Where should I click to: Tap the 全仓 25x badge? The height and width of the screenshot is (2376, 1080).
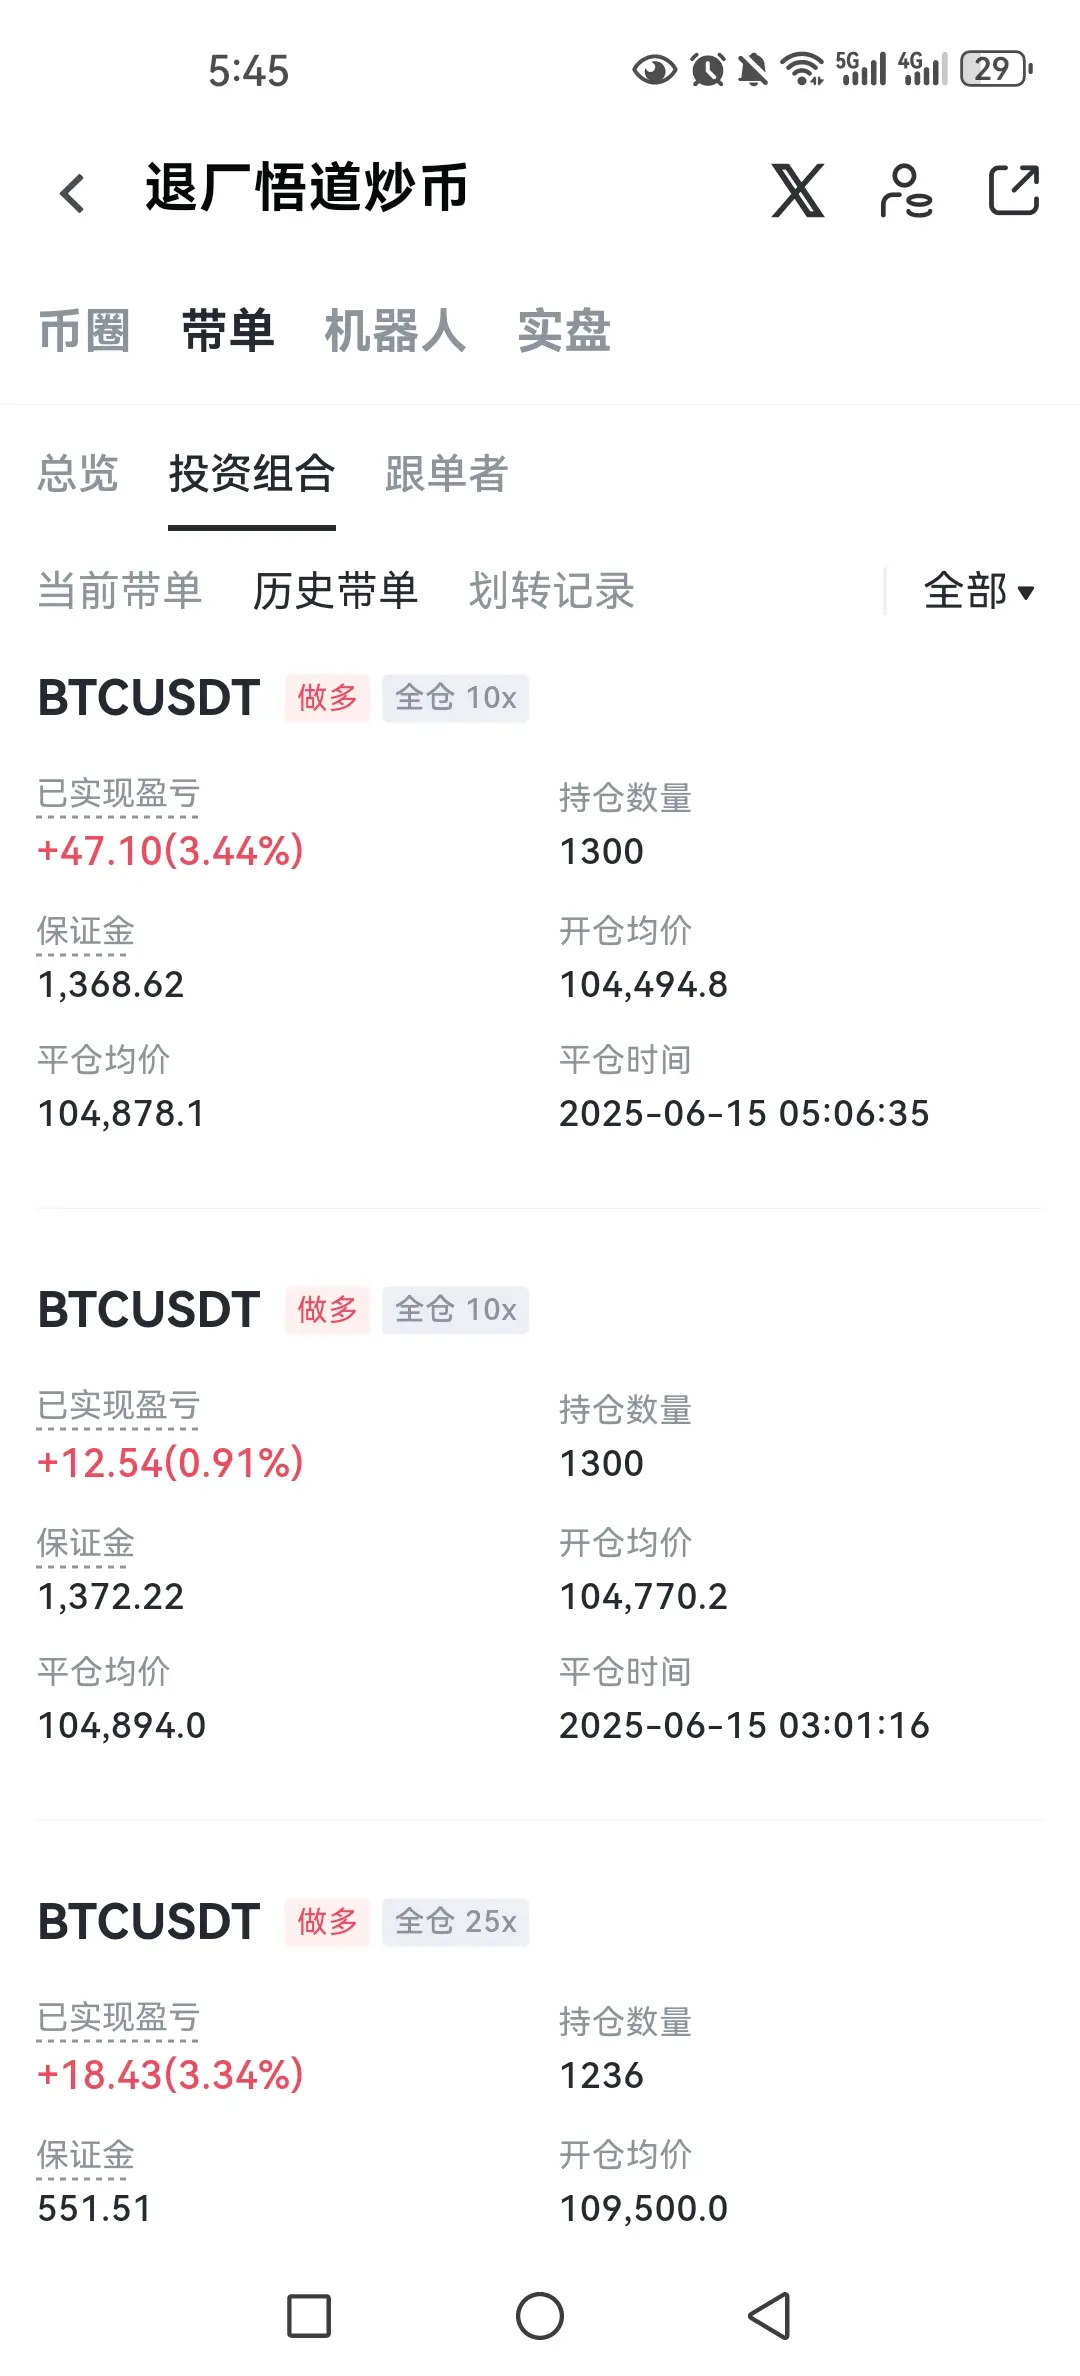coord(456,1922)
